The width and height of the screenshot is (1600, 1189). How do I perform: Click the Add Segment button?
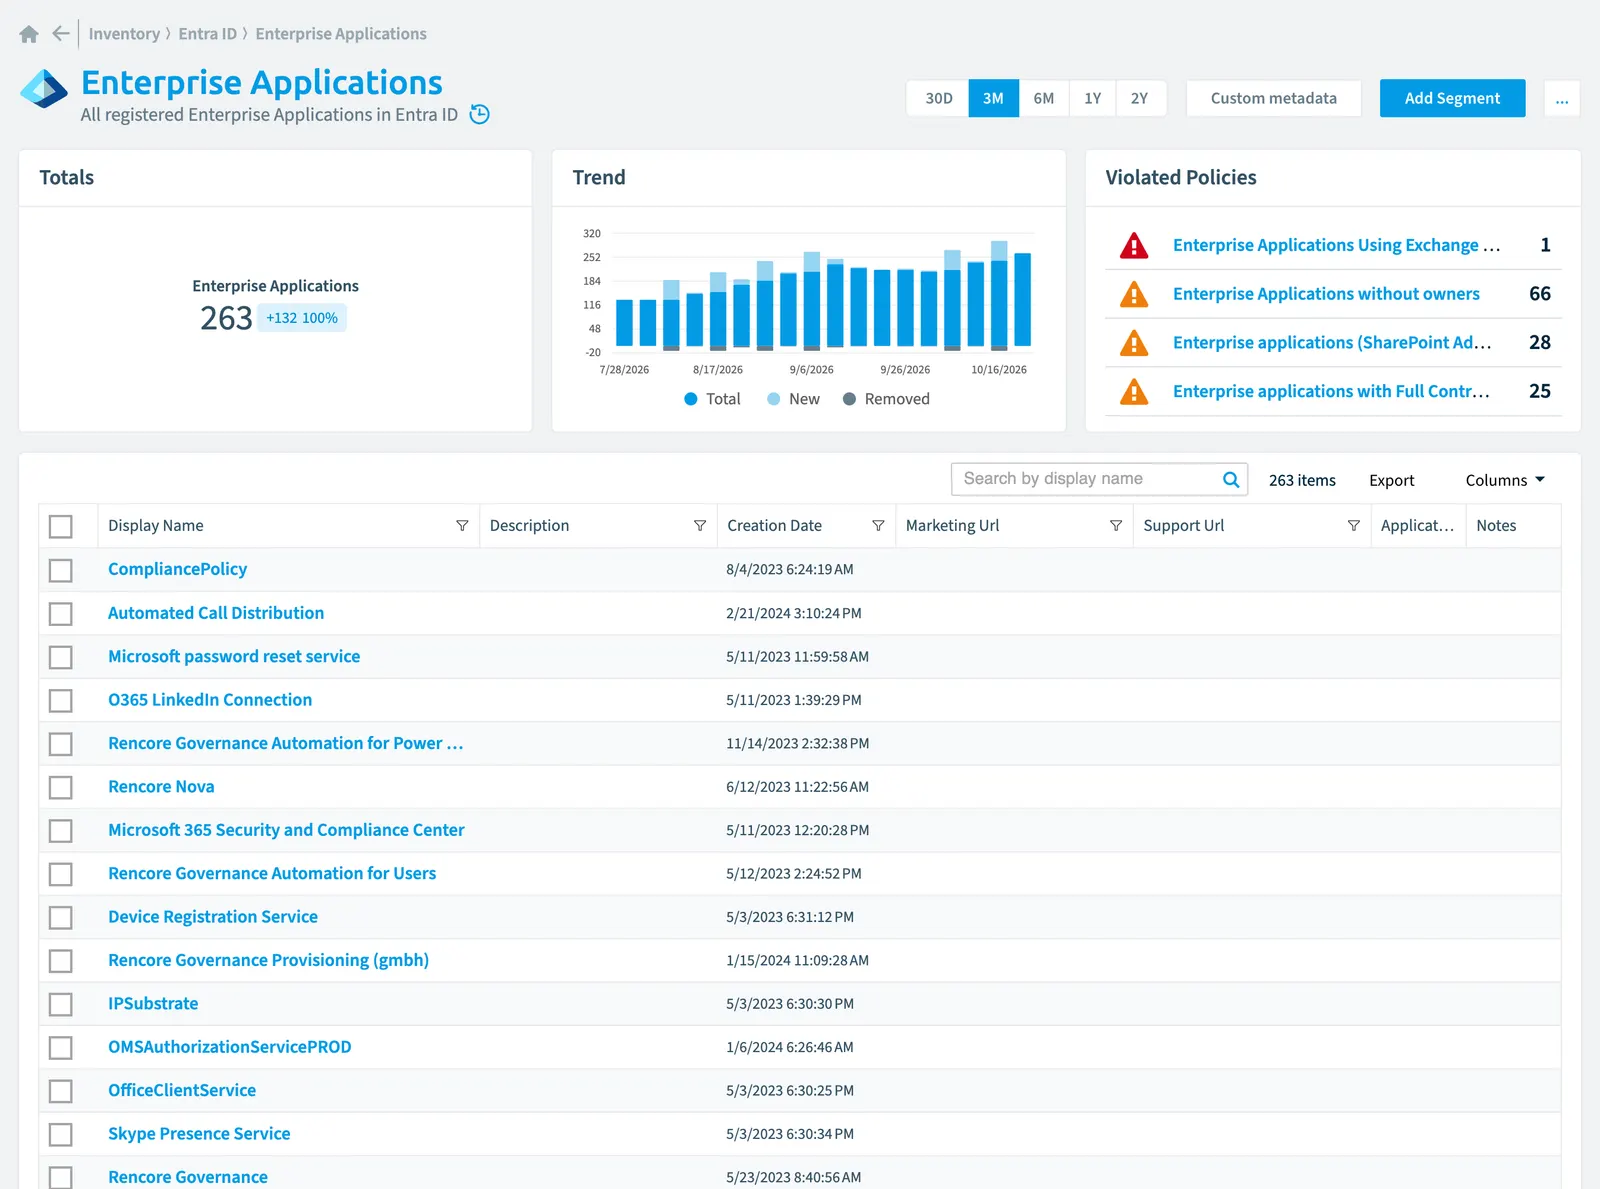click(1452, 98)
